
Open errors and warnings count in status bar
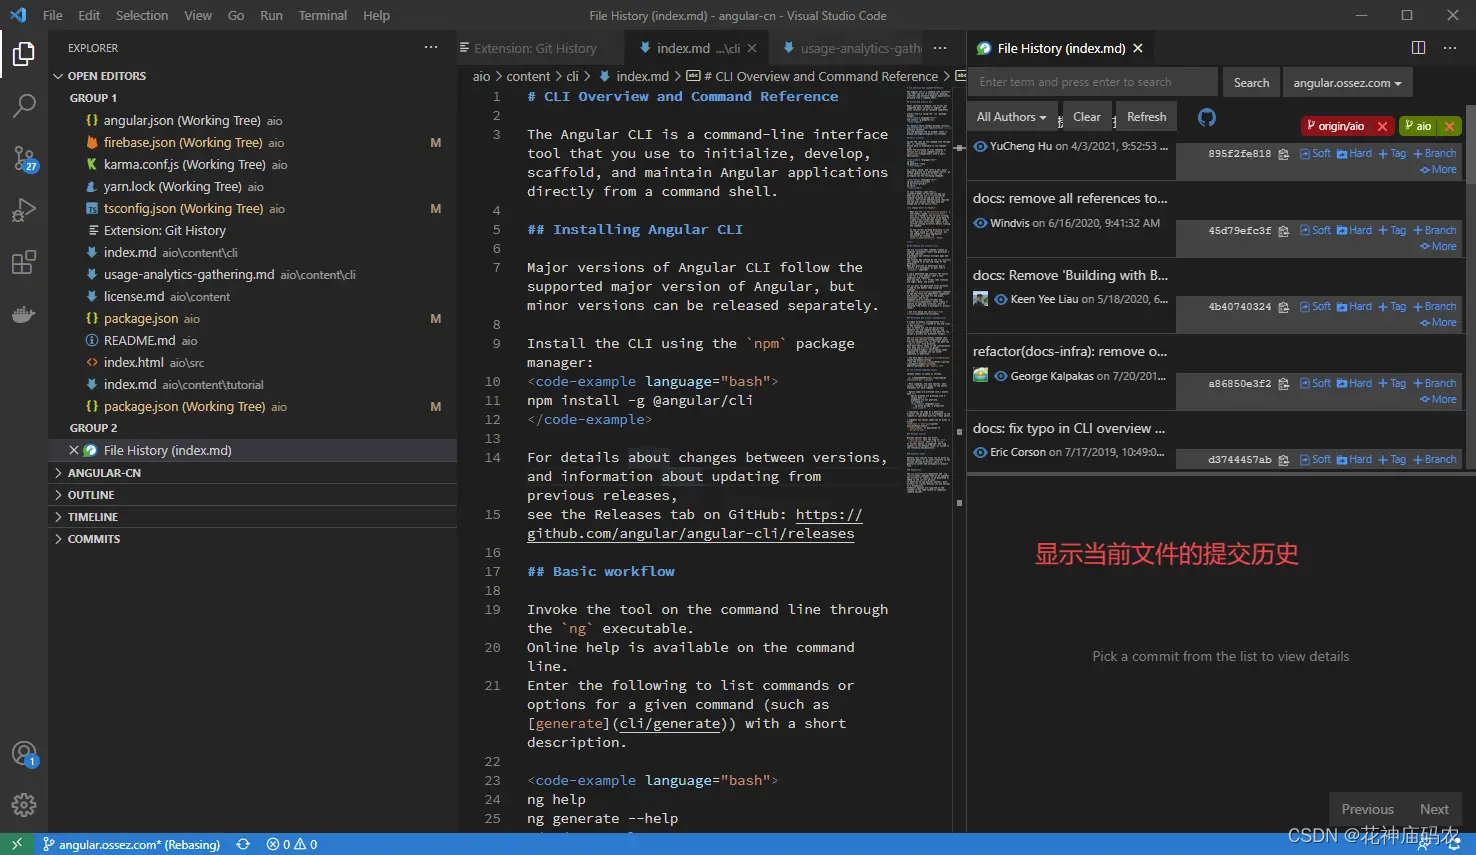(x=292, y=844)
